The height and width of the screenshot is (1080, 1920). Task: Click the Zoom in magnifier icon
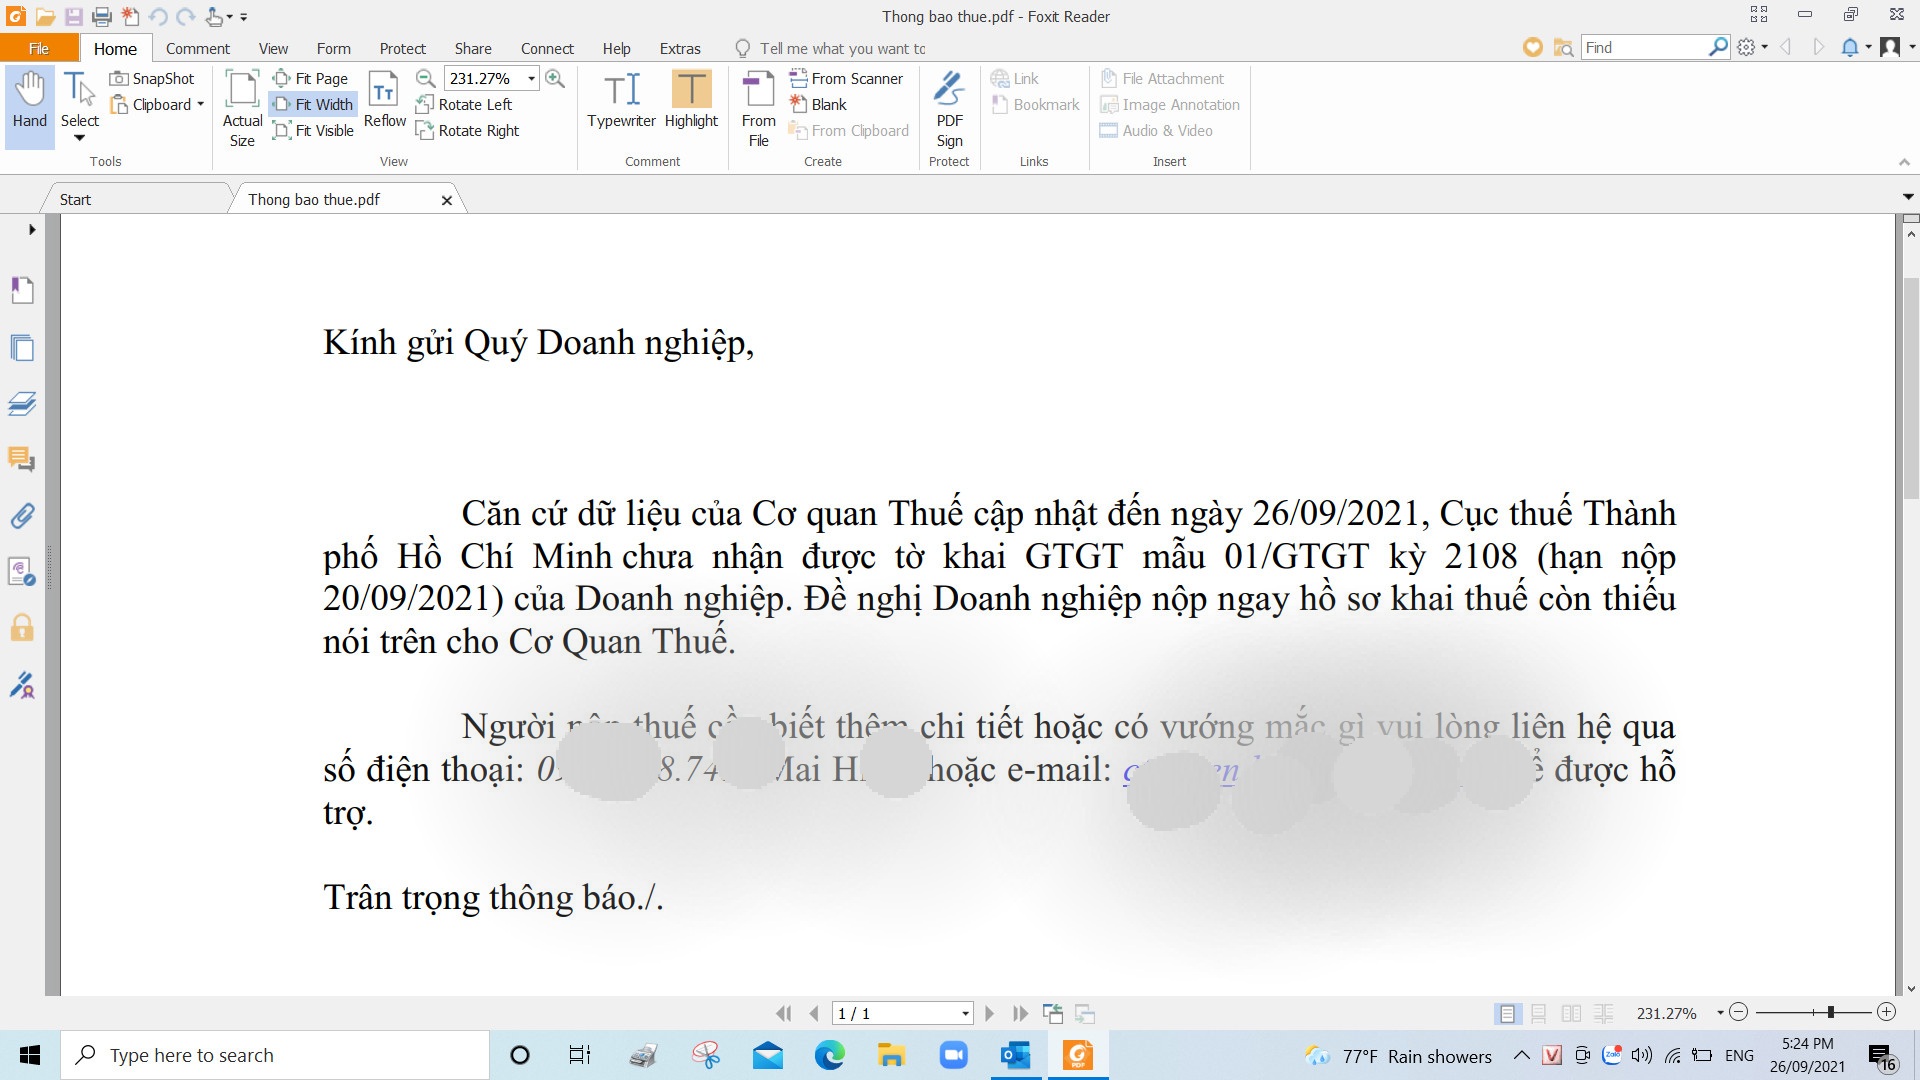(x=555, y=78)
